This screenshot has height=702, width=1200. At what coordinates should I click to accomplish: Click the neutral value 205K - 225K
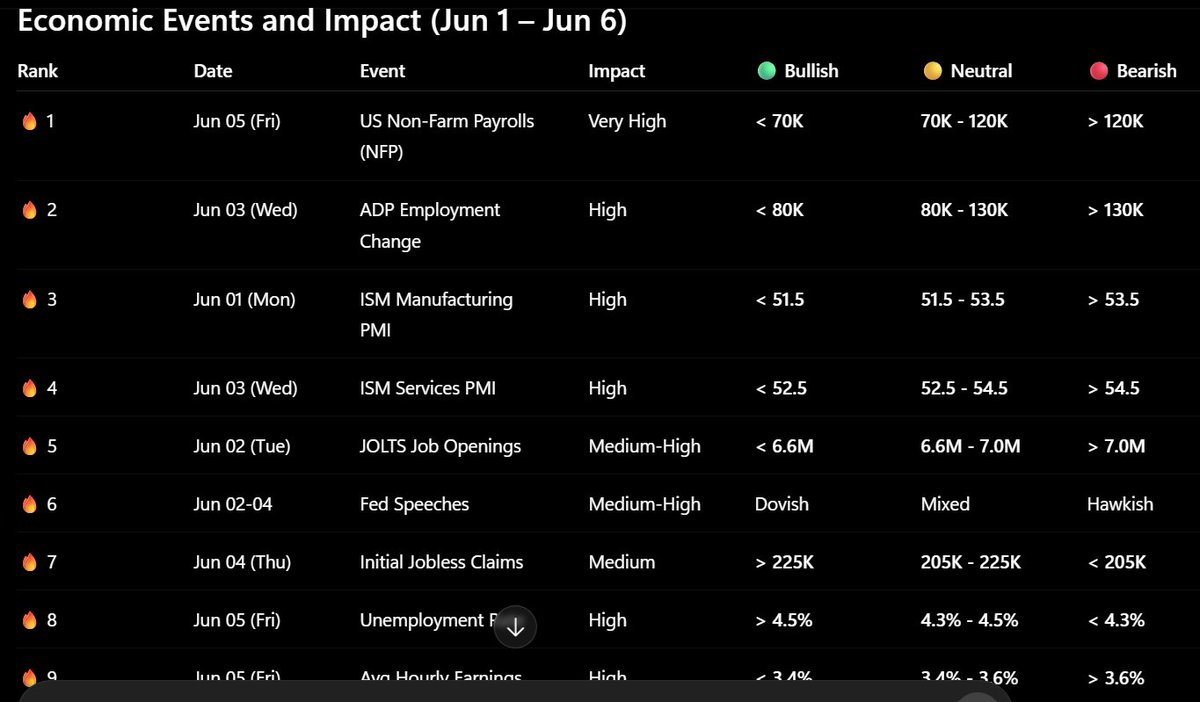click(x=970, y=562)
